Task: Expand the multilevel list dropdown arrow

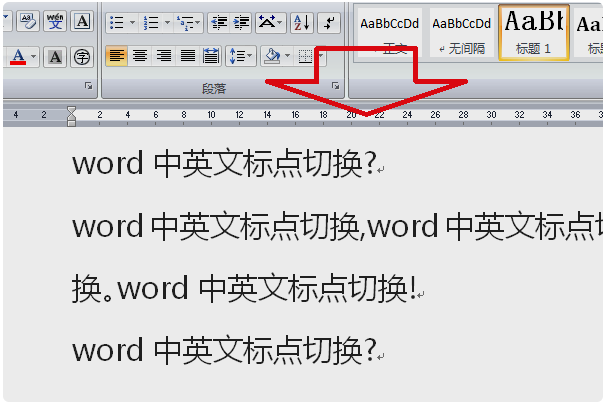Action: tap(198, 23)
